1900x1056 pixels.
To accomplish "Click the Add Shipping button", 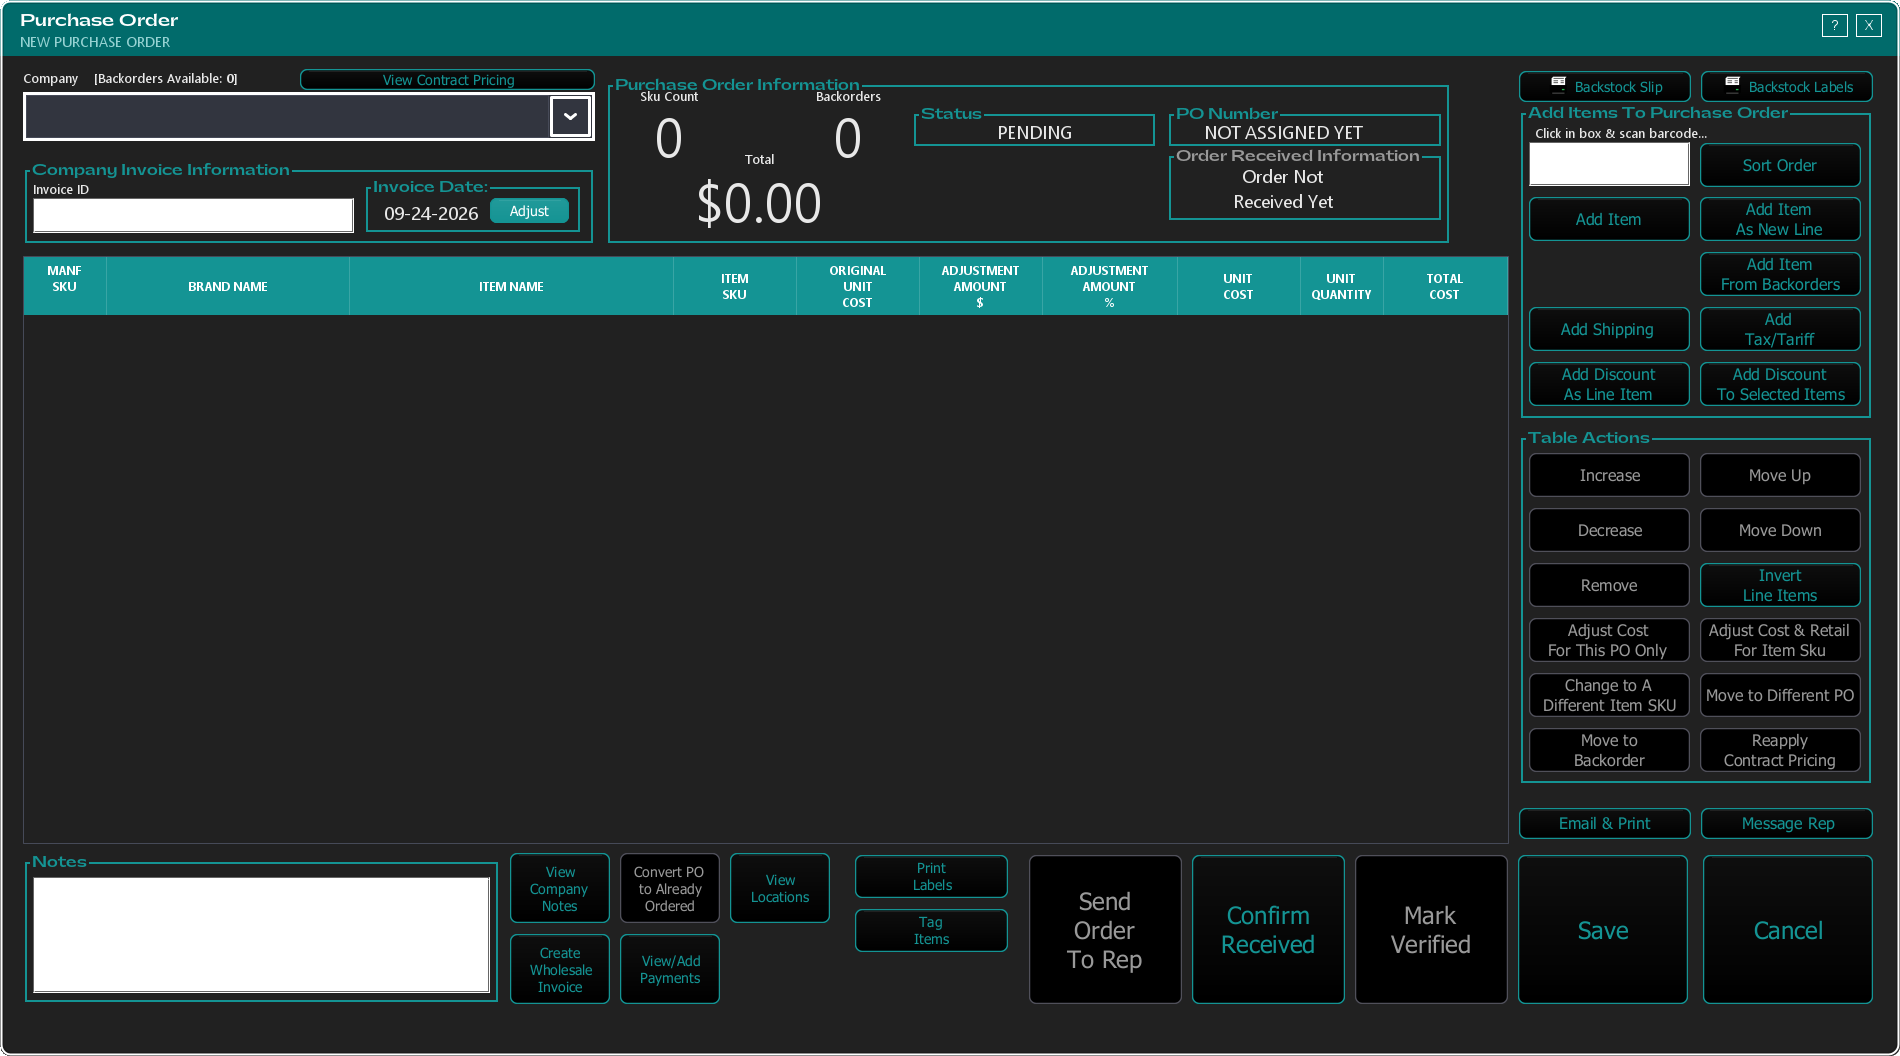I will pyautogui.click(x=1609, y=329).
